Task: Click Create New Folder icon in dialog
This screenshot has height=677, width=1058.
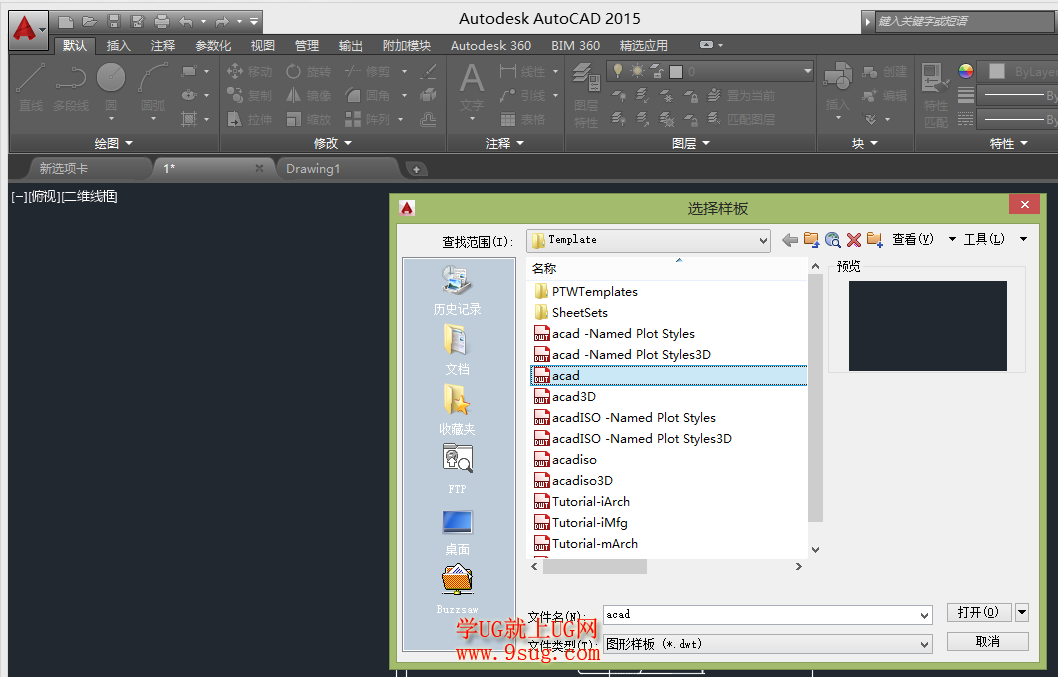Action: [x=875, y=240]
